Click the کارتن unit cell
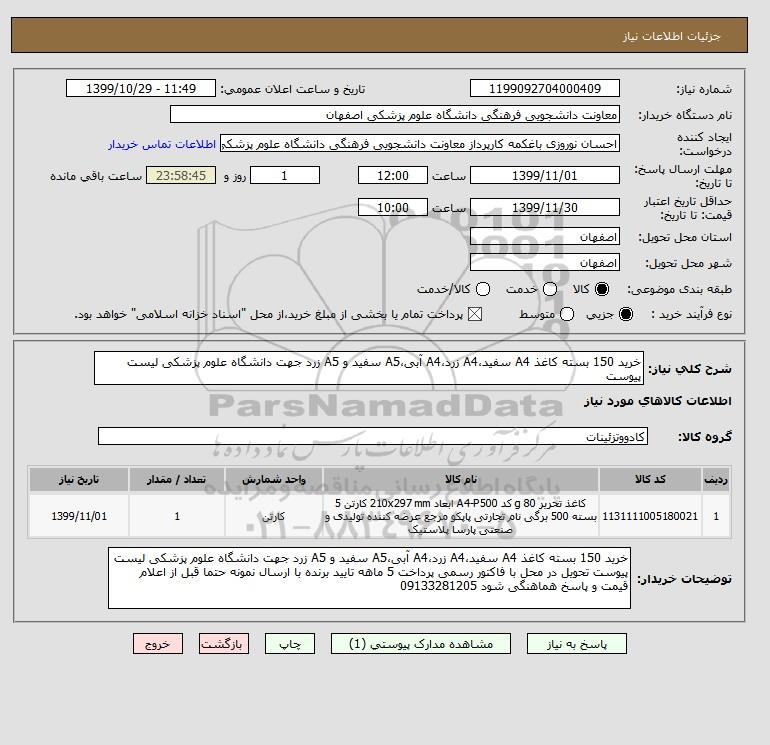The height and width of the screenshot is (745, 770). click(274, 516)
